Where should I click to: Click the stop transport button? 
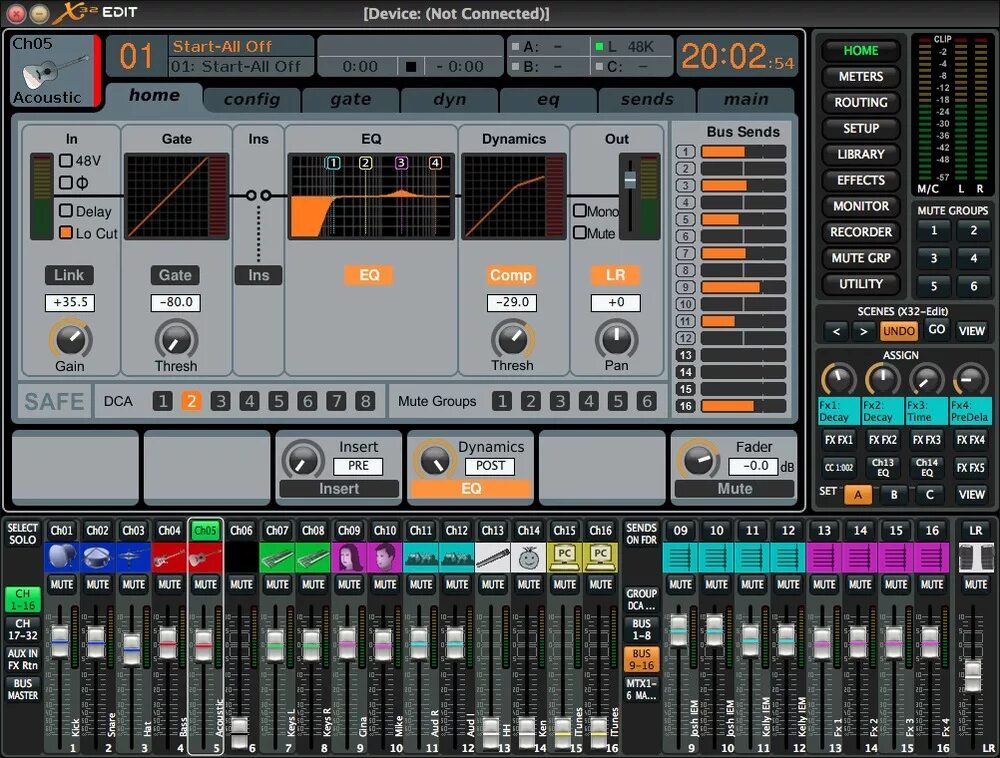click(x=411, y=66)
